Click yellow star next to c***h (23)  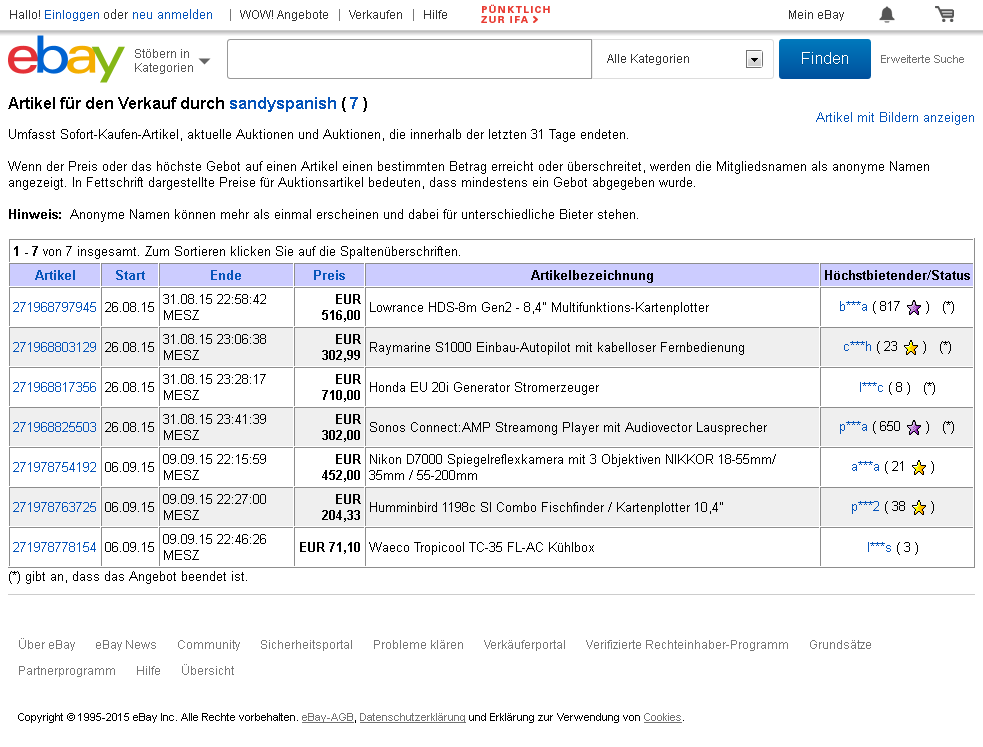click(x=911, y=347)
